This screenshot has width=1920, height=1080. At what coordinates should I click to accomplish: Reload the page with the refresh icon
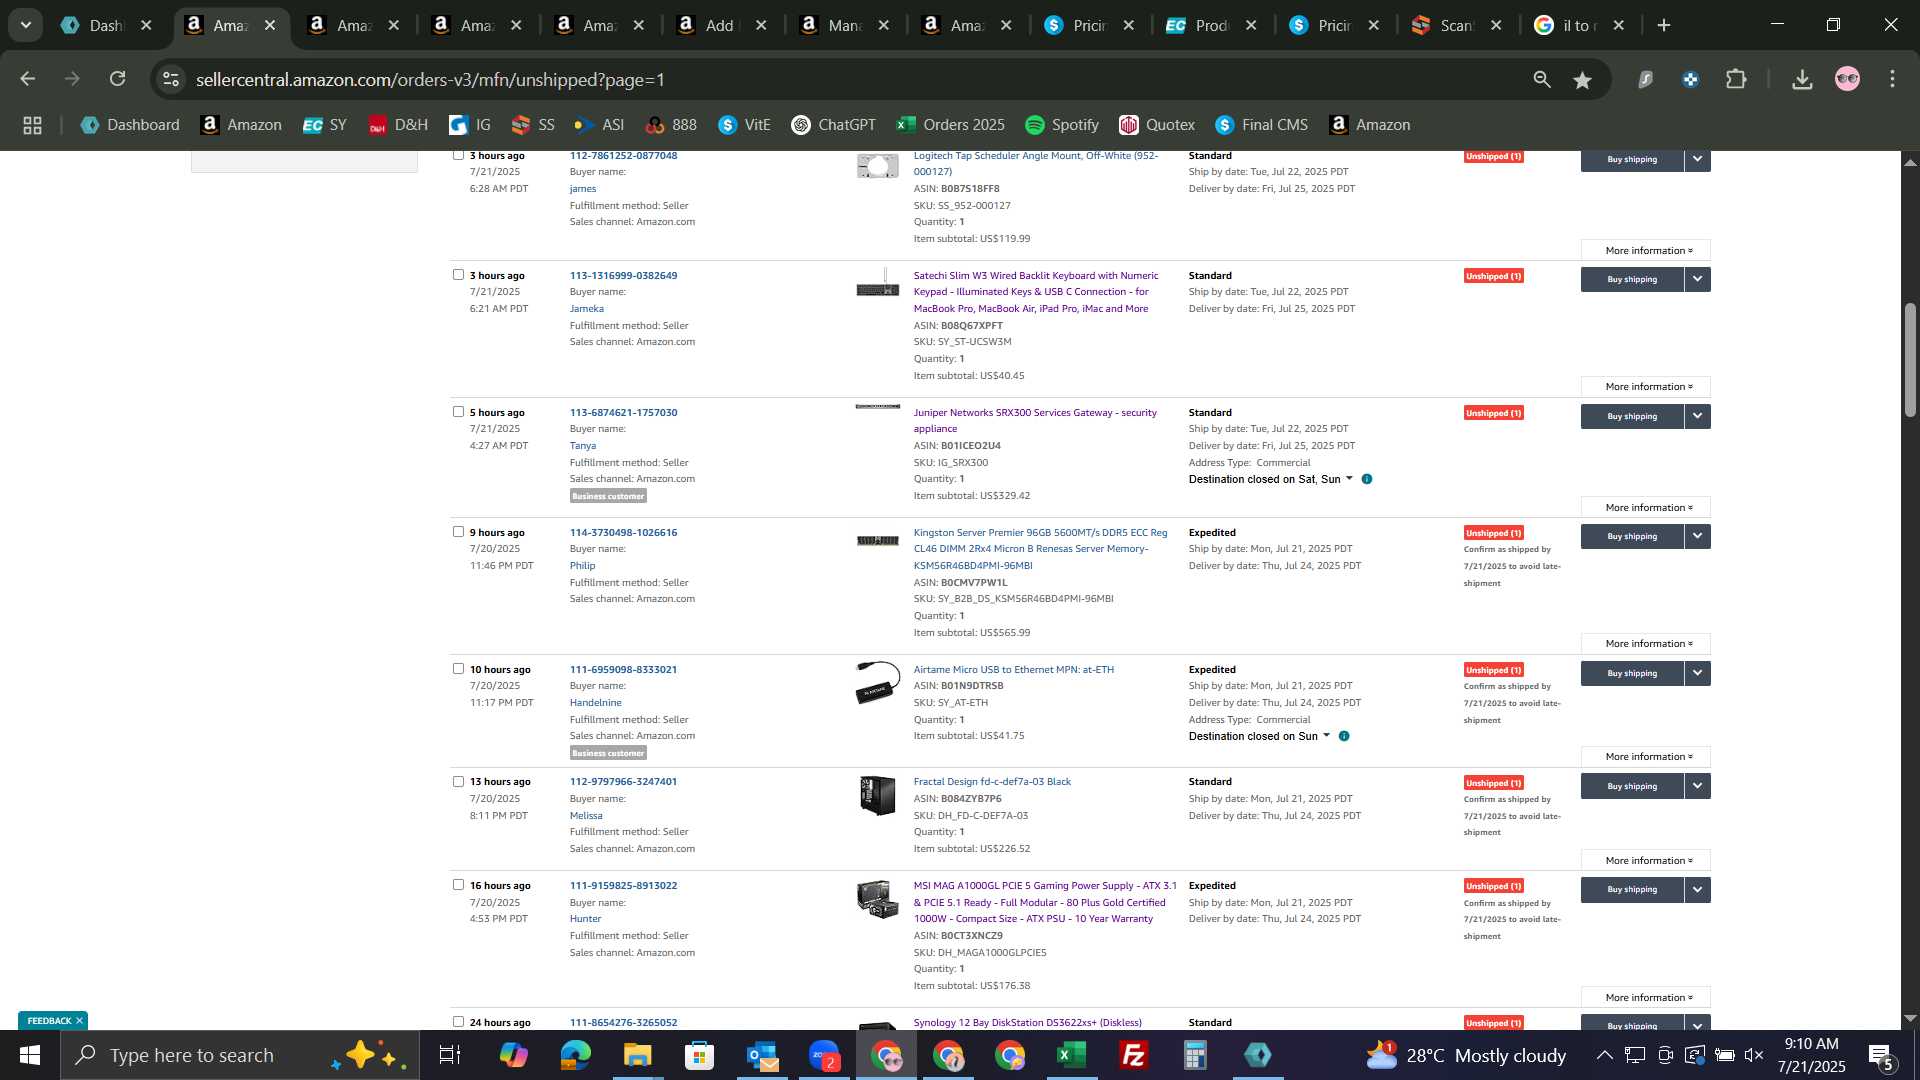[118, 79]
